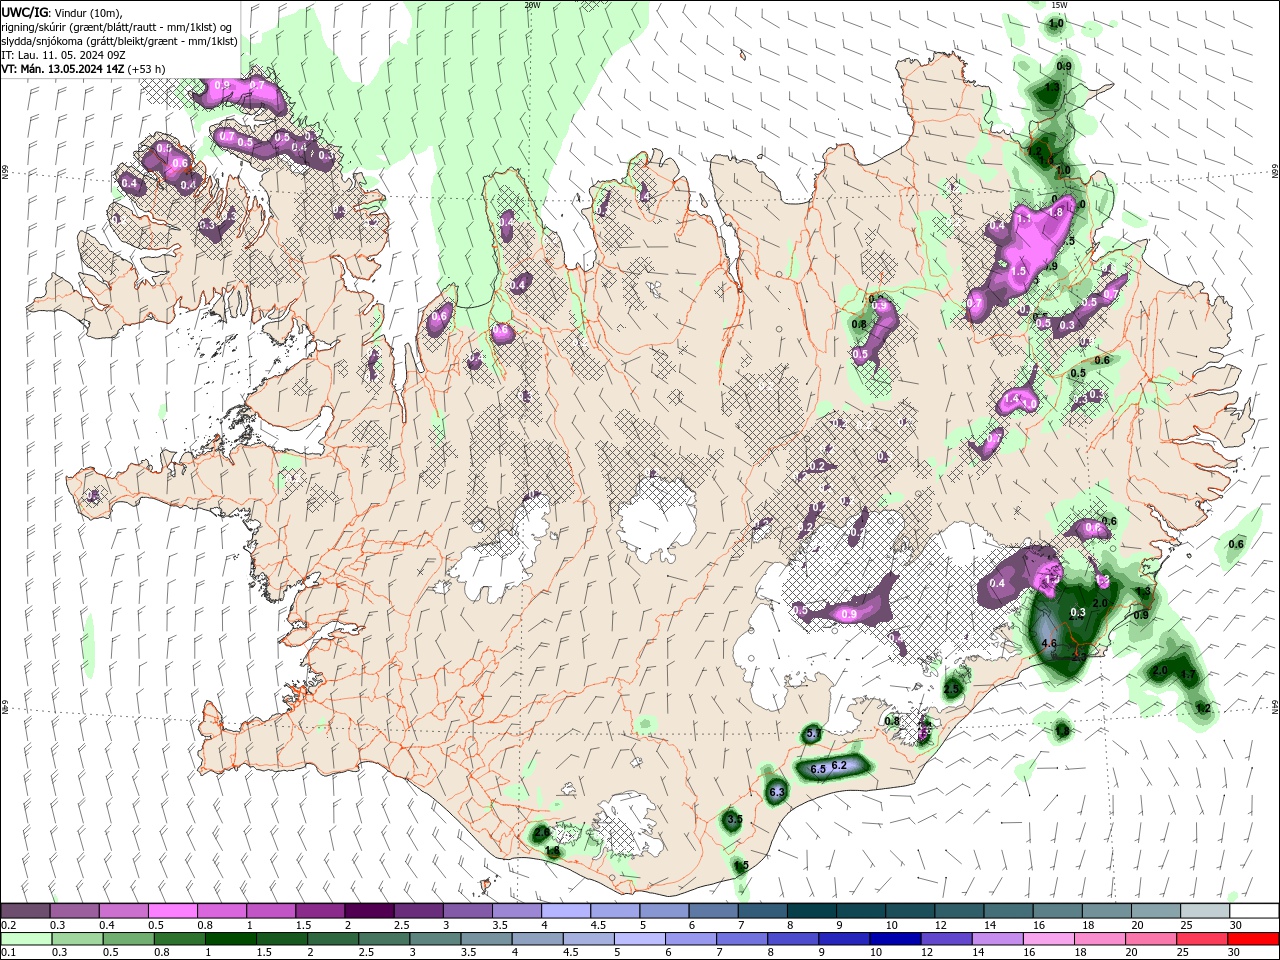Click the 'slydda/snjókoma' legend description line
1280x960 pixels.
[120, 41]
